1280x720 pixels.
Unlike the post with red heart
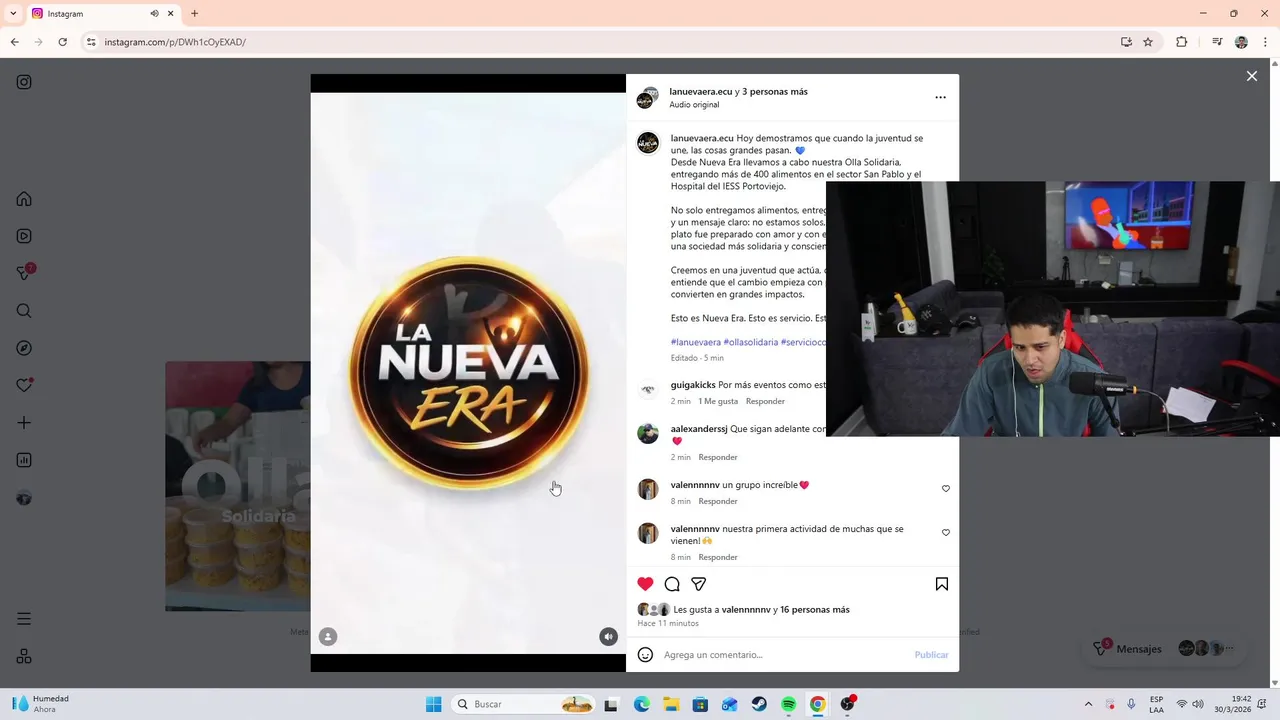[645, 584]
